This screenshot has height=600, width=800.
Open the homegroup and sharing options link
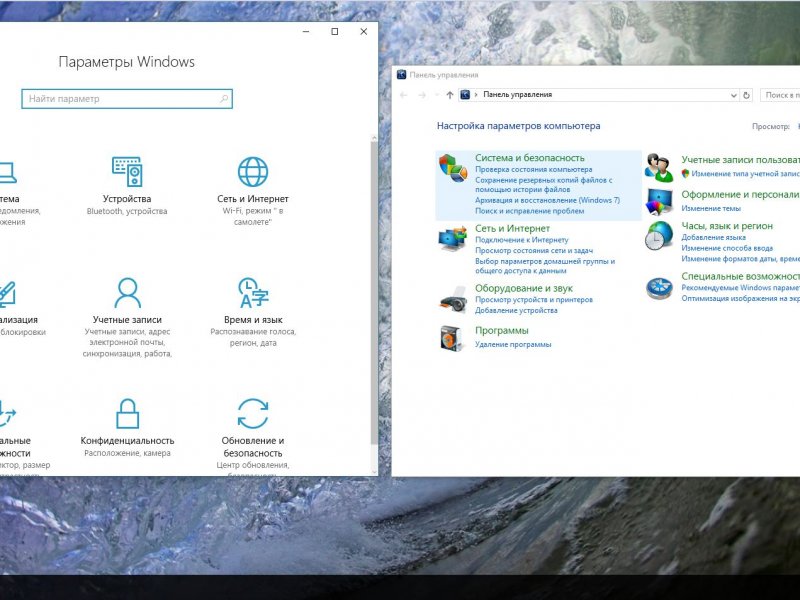pyautogui.click(x=545, y=266)
